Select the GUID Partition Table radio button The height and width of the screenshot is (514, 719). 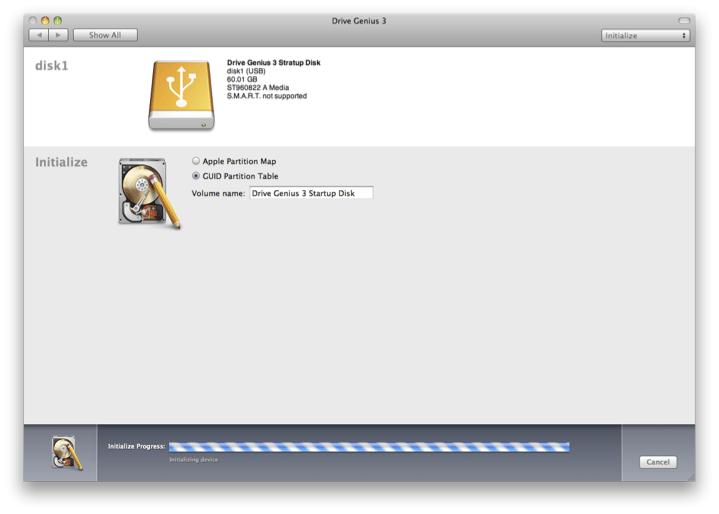tap(196, 176)
